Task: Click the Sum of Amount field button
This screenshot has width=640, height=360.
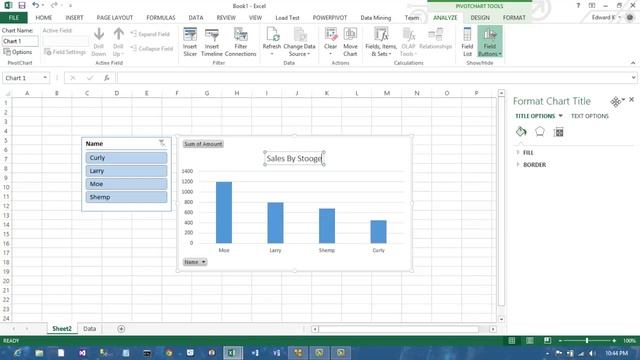Action: click(x=203, y=144)
